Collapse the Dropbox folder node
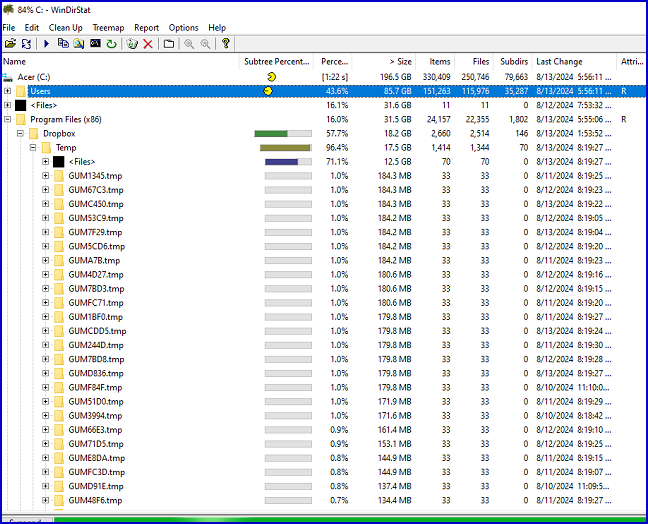 [21, 133]
